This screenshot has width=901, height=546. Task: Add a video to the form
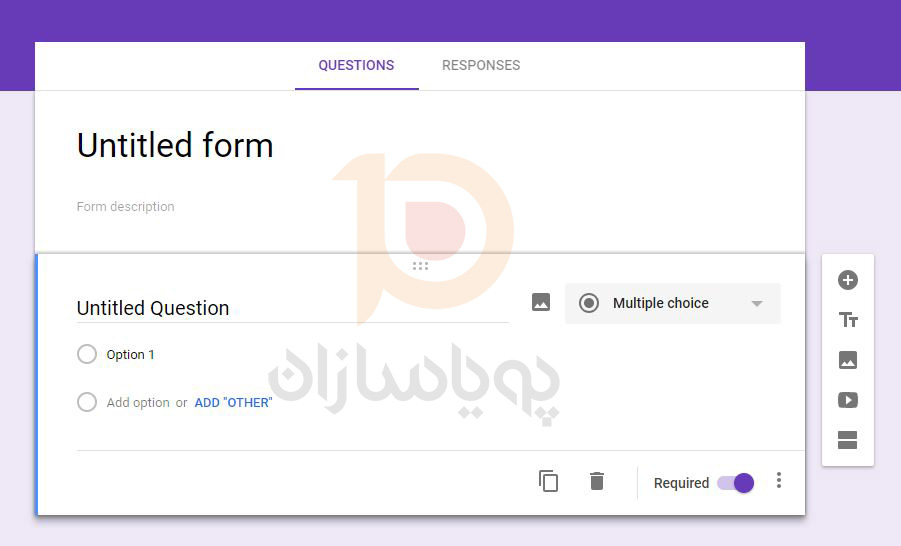848,400
